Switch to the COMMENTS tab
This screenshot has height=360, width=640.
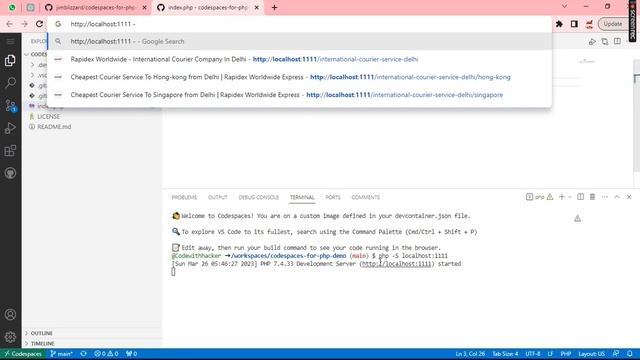pyautogui.click(x=366, y=197)
